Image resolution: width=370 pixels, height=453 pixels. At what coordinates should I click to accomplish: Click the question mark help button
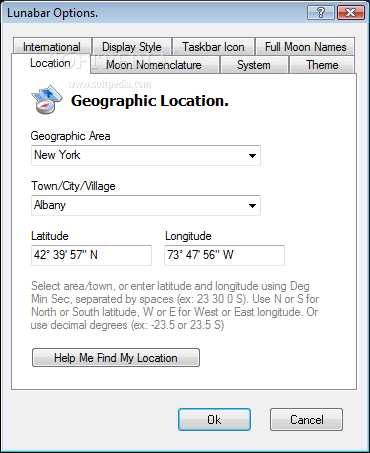(321, 13)
